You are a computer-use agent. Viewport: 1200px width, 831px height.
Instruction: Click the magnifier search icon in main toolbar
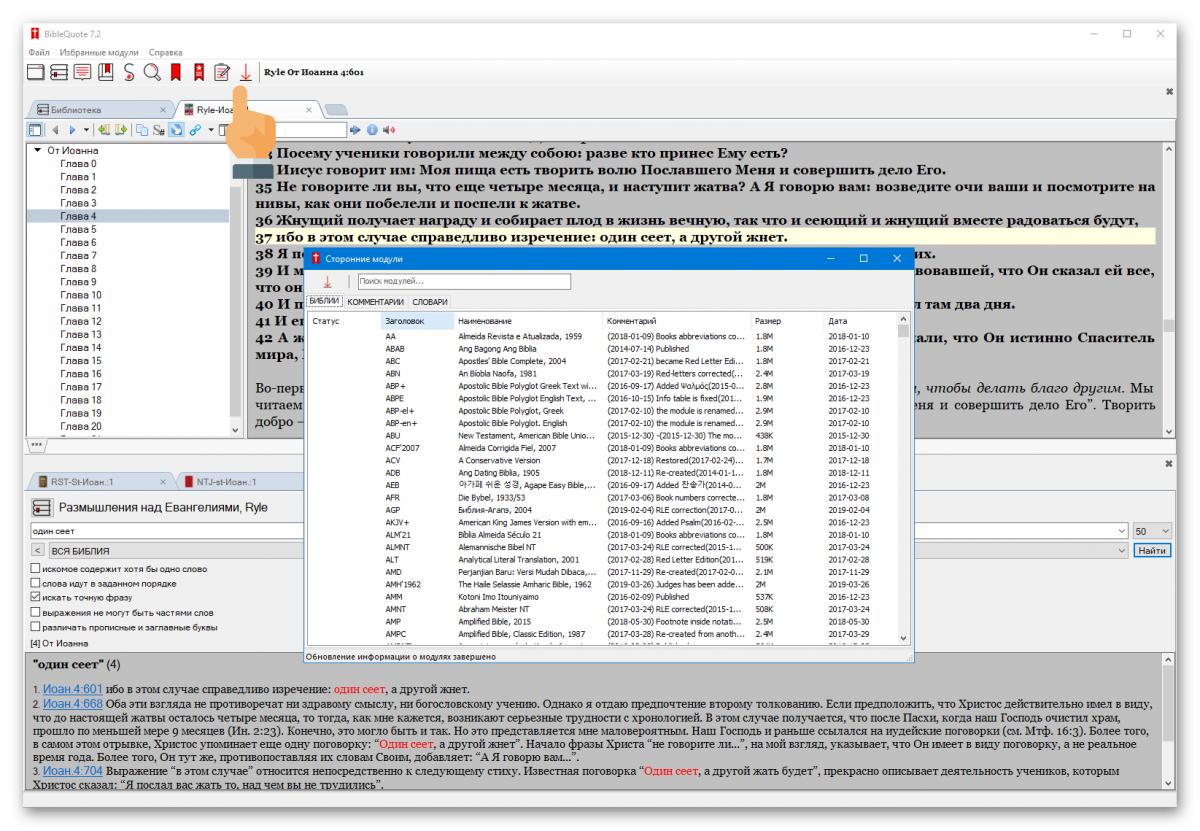[152, 72]
